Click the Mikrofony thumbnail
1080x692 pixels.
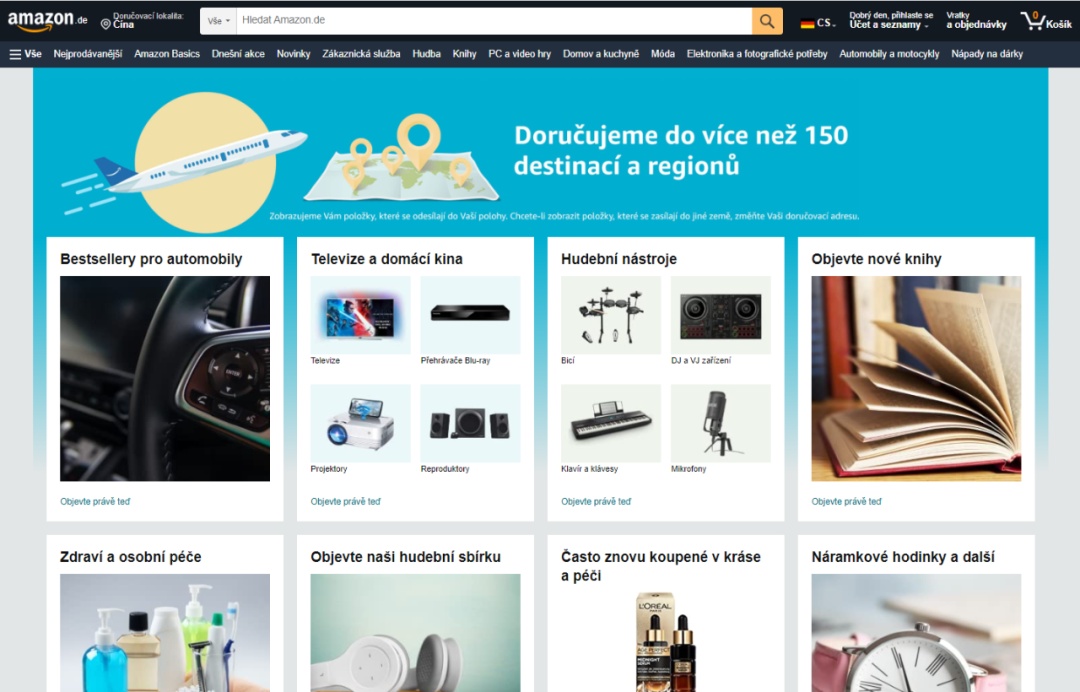pyautogui.click(x=720, y=423)
